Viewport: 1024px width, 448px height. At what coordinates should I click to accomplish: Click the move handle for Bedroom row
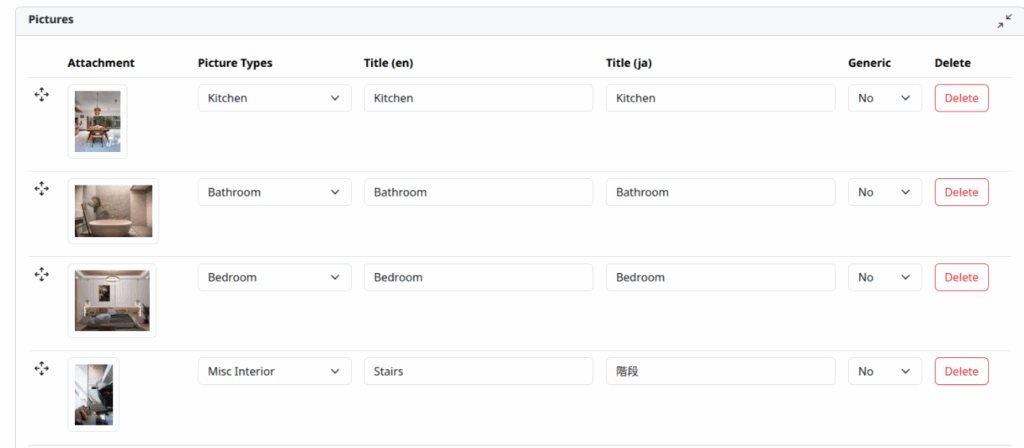pyautogui.click(x=42, y=273)
